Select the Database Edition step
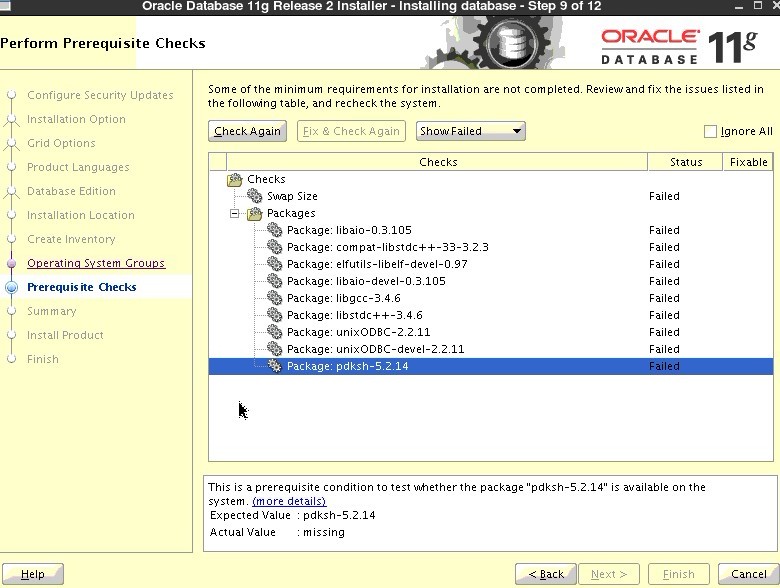The image size is (780, 588). pyautogui.click(x=71, y=191)
